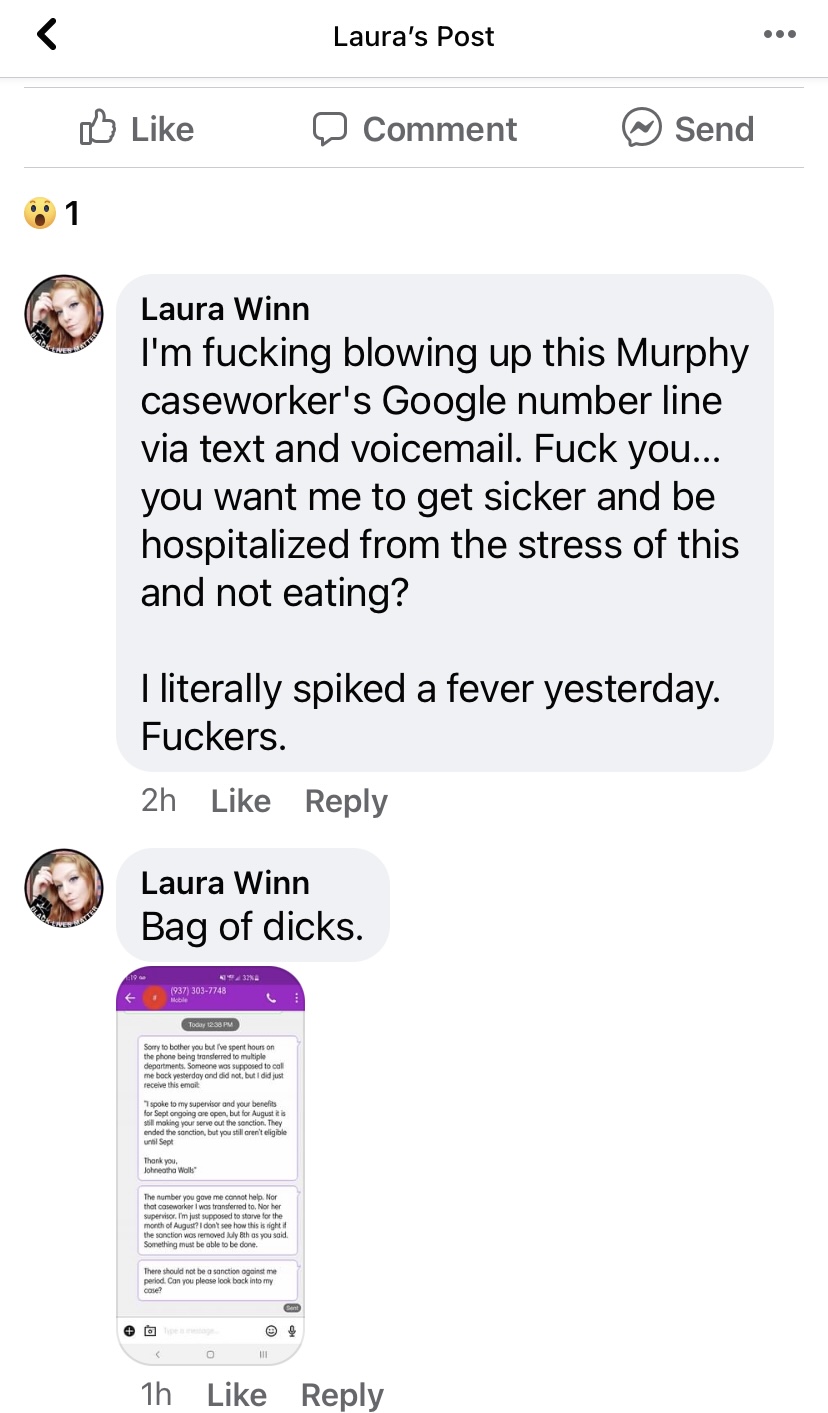Tap the Comment speech bubble button
This screenshot has height=1413, width=828.
point(414,129)
